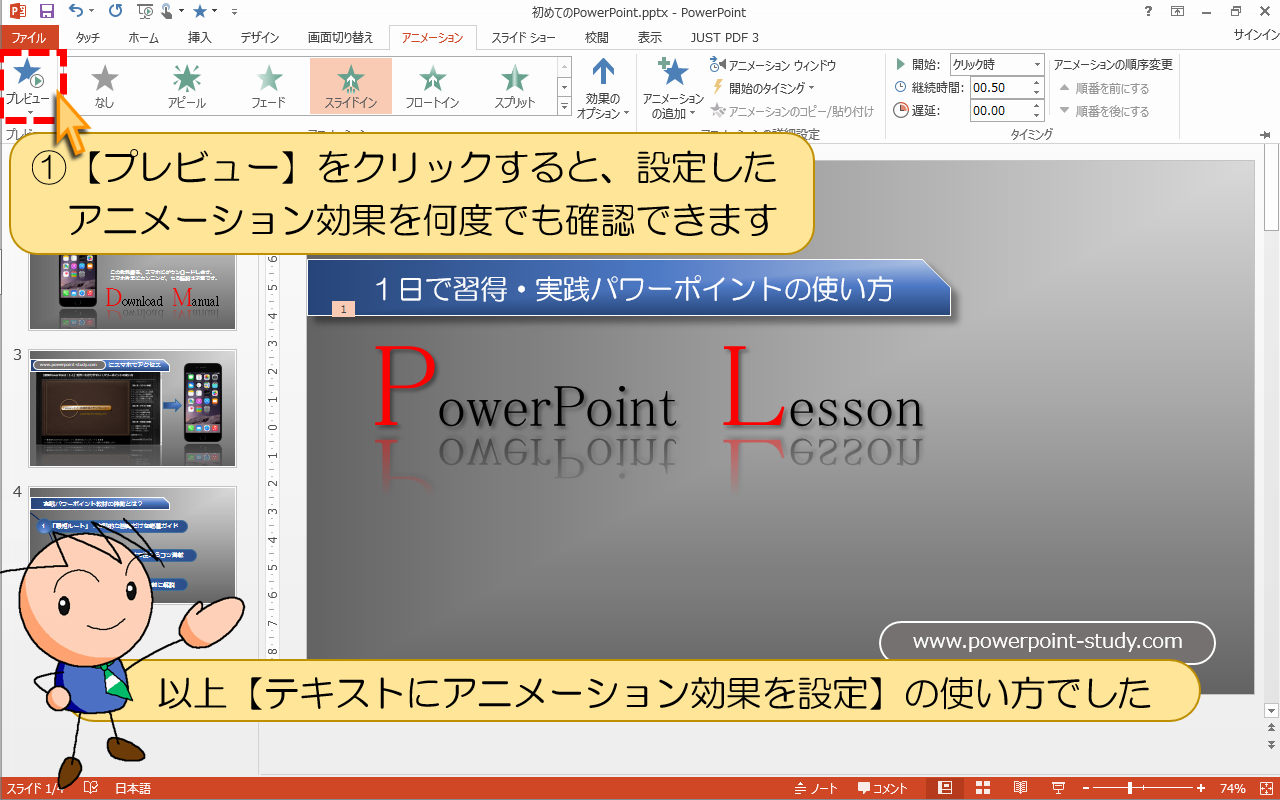
Task: Customize the quick access toolbar
Action: pyautogui.click(x=234, y=12)
